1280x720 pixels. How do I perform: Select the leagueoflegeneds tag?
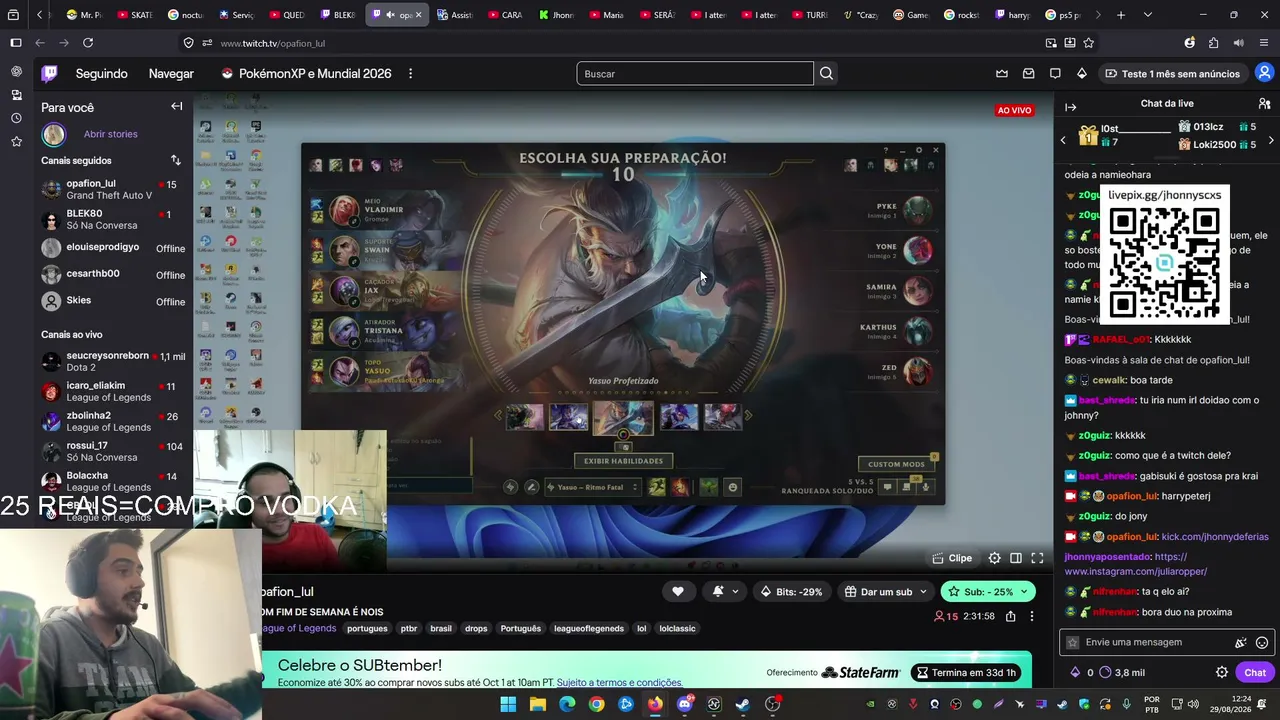589,628
